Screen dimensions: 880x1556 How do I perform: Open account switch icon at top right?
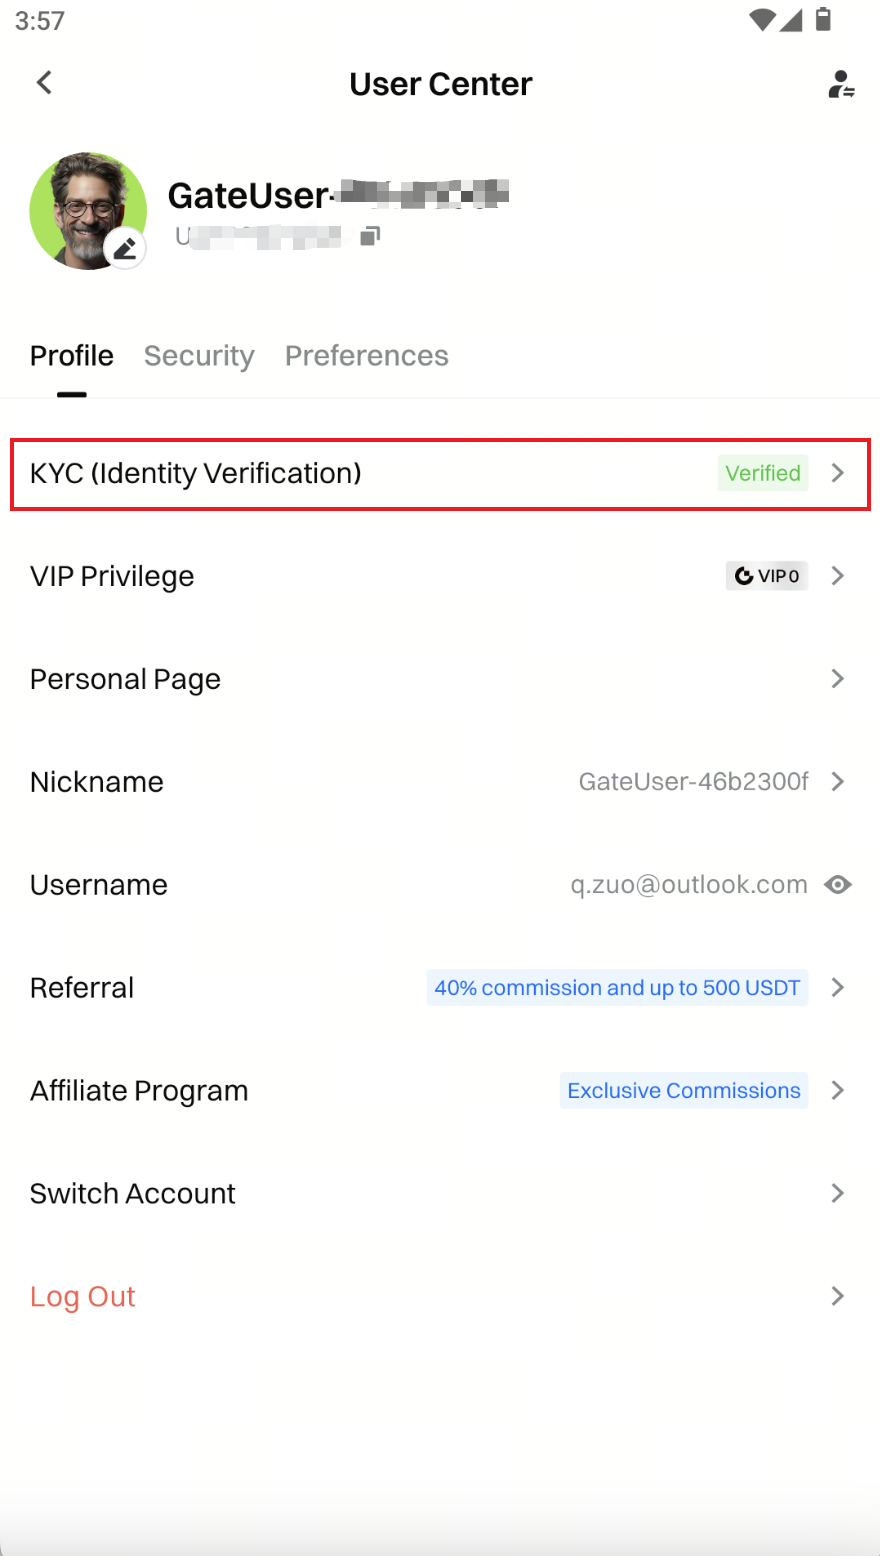point(840,84)
